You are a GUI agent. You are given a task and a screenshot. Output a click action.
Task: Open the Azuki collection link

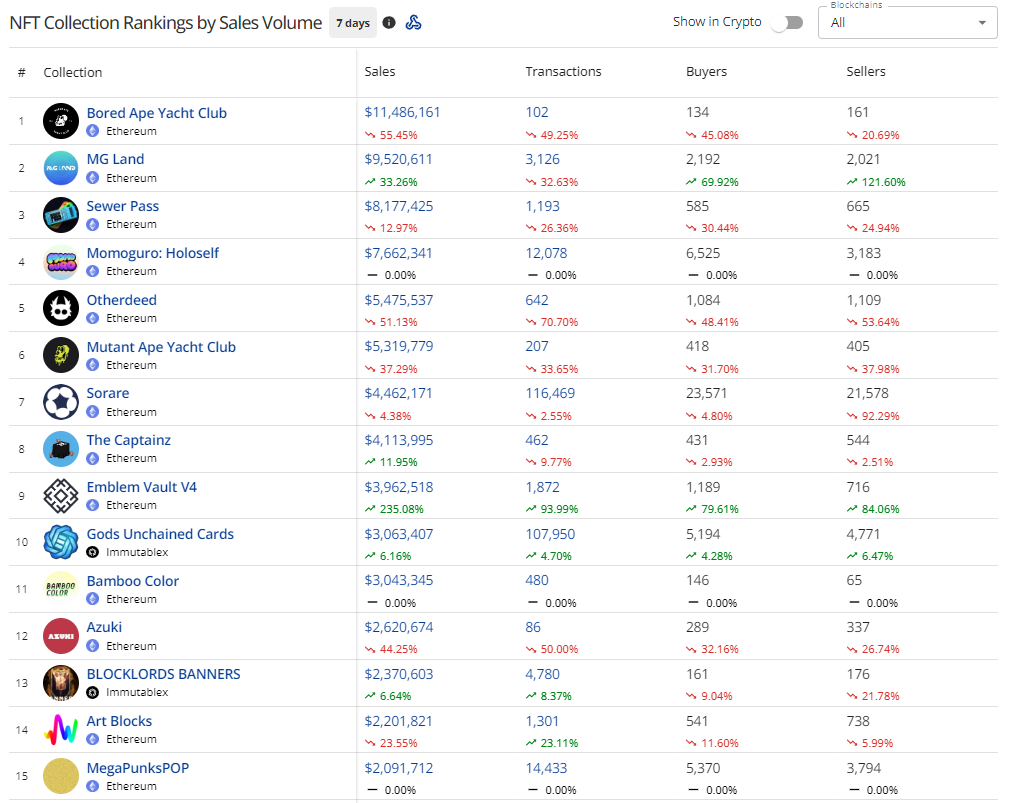tap(104, 627)
